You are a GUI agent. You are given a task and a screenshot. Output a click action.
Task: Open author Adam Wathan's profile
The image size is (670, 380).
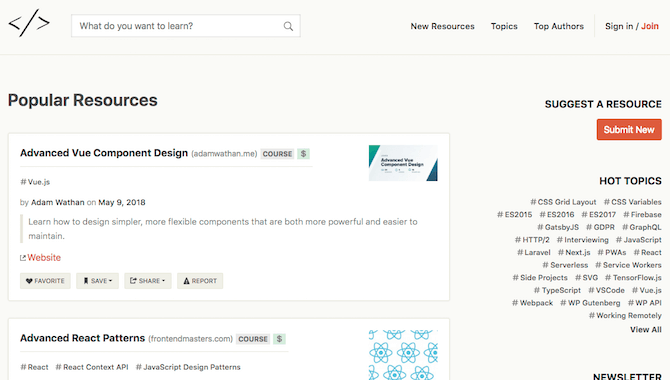(x=58, y=202)
